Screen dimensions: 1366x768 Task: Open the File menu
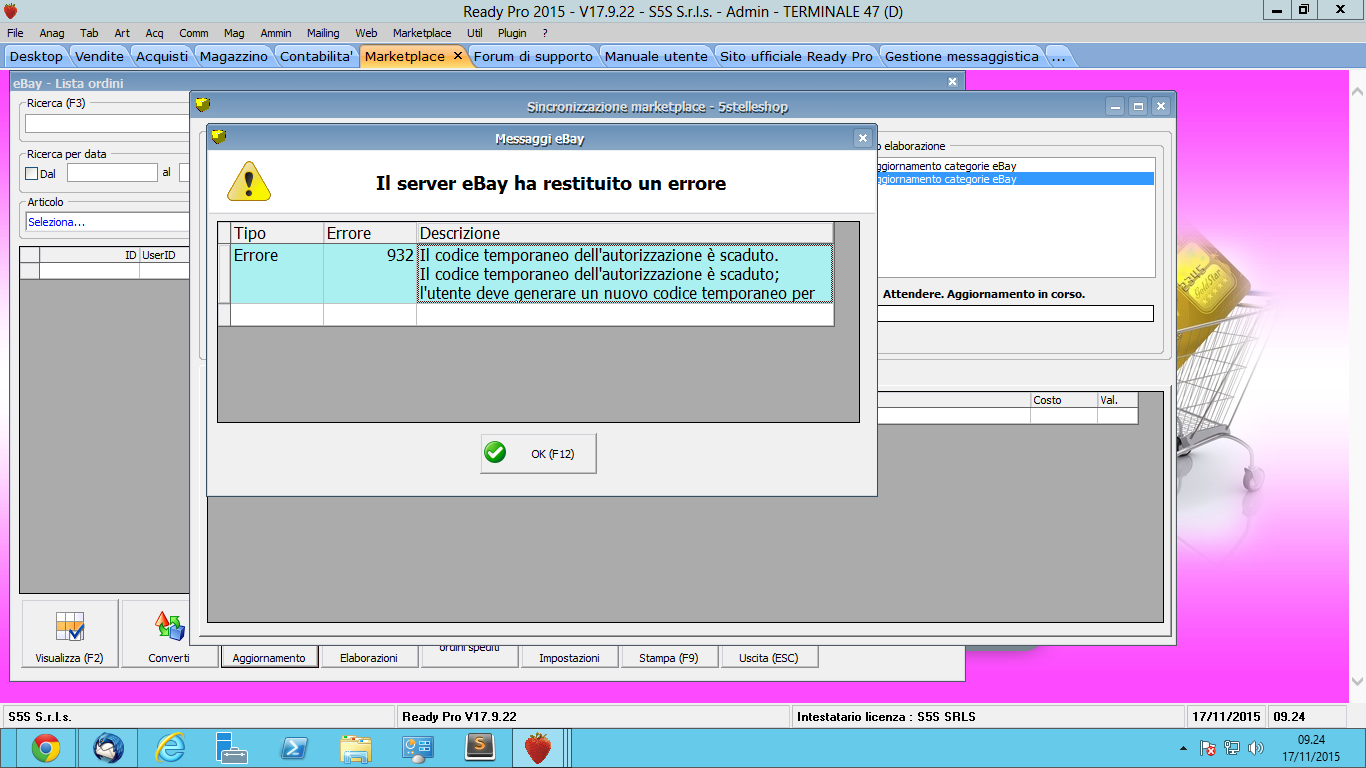(x=15, y=33)
